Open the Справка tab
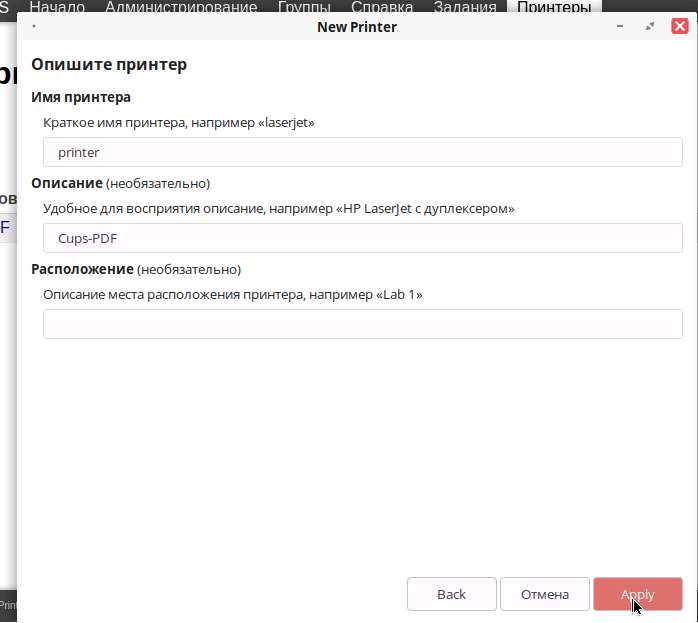The width and height of the screenshot is (698, 623). [x=382, y=7]
